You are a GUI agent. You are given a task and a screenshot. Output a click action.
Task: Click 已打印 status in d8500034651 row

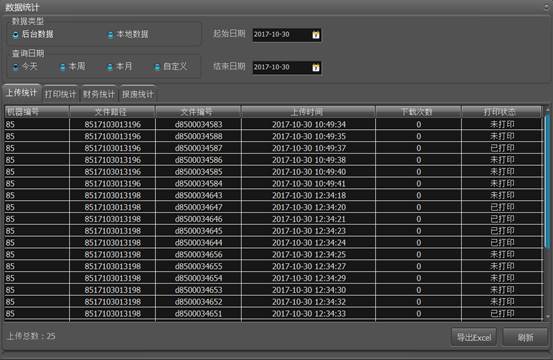(502, 313)
